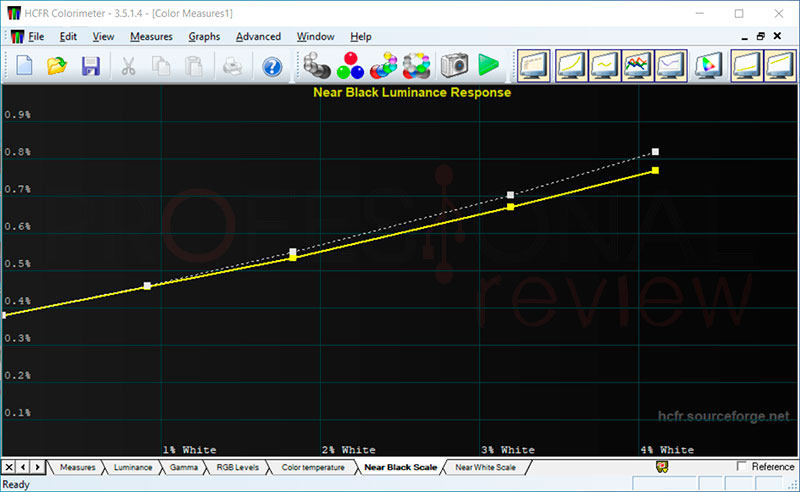
Task: Switch to the Gamma tab
Action: pos(184,468)
